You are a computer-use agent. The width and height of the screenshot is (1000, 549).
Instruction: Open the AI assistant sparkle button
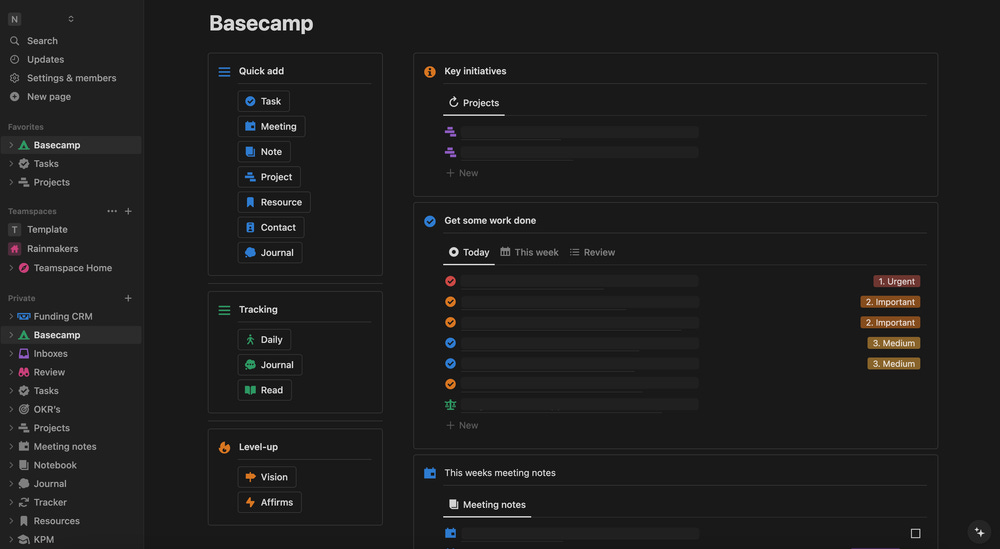pyautogui.click(x=979, y=532)
